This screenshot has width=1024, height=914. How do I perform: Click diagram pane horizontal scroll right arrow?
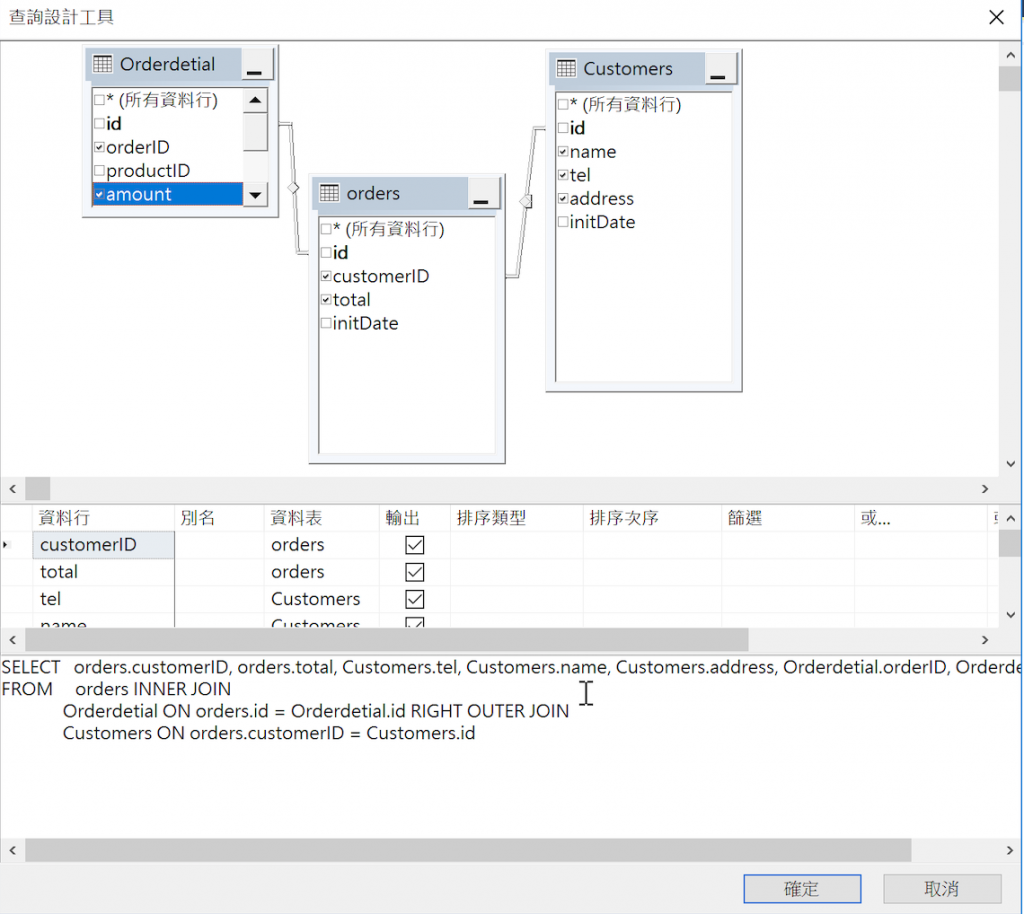pyautogui.click(x=985, y=488)
